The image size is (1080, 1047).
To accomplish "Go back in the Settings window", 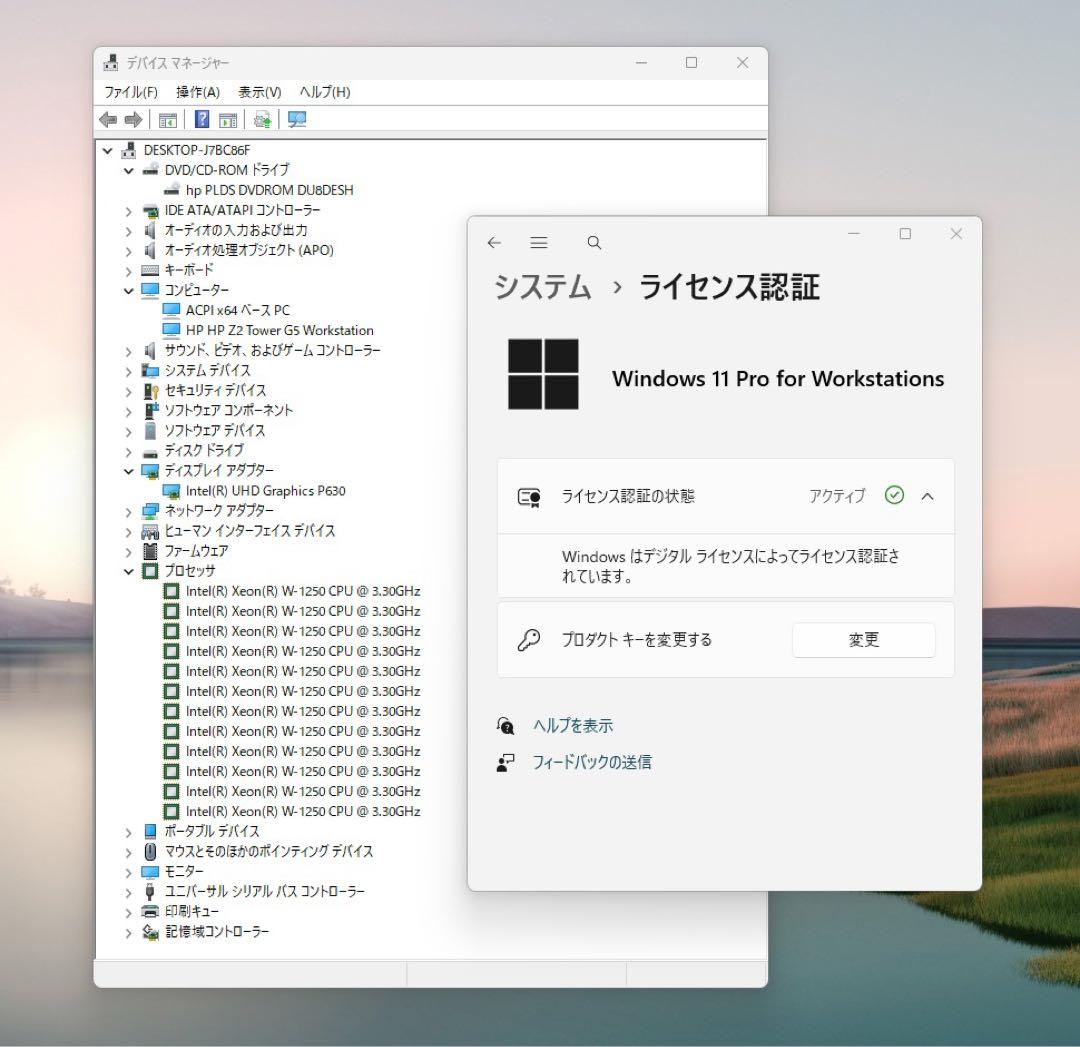I will (494, 242).
